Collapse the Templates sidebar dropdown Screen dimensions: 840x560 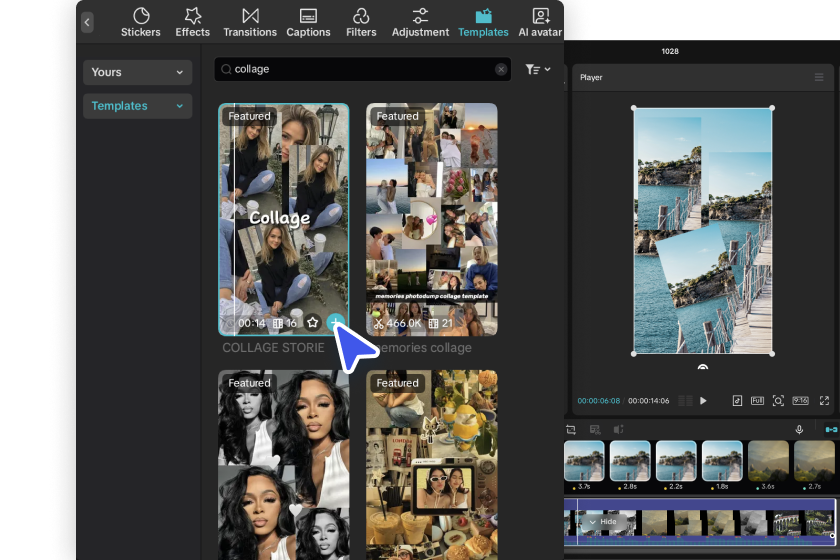pos(137,106)
